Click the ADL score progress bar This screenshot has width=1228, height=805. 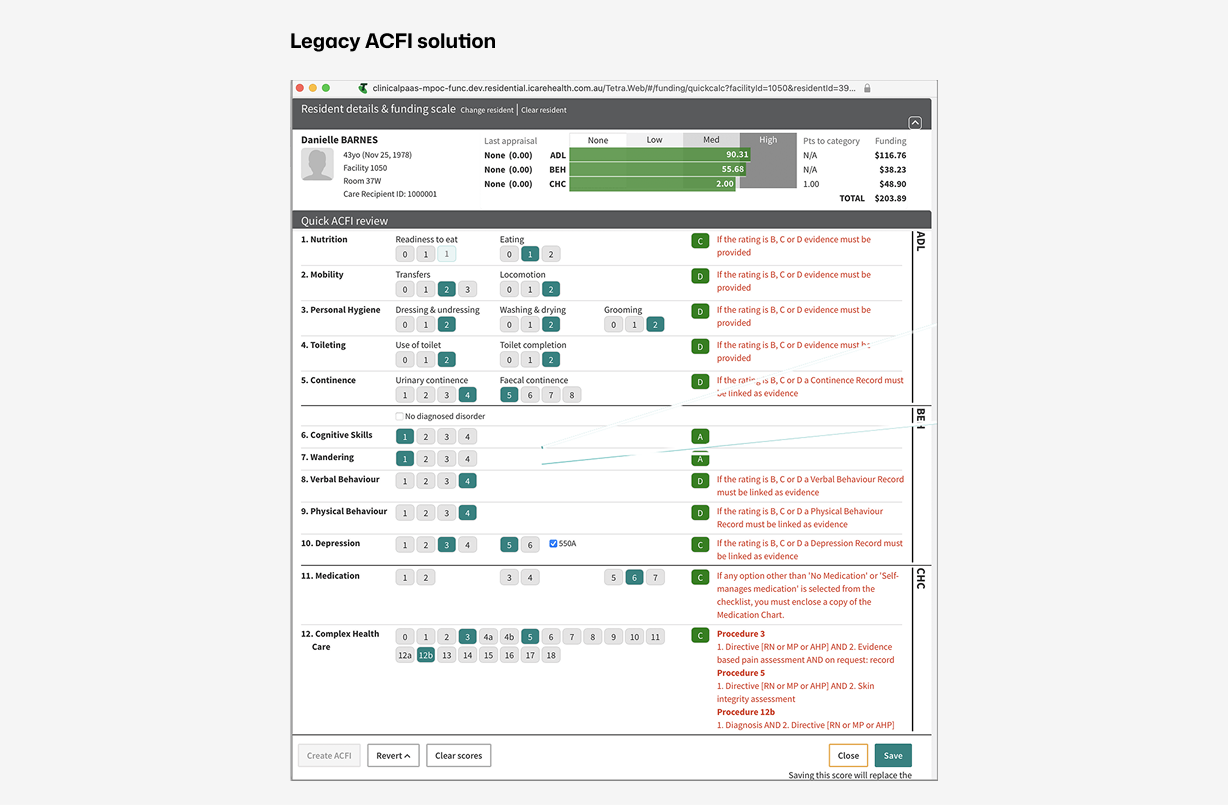(x=655, y=155)
